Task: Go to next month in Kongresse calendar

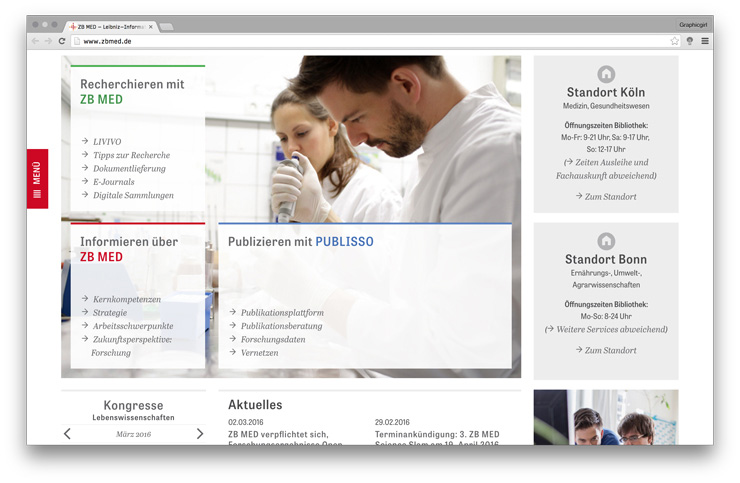Action: coord(199,434)
